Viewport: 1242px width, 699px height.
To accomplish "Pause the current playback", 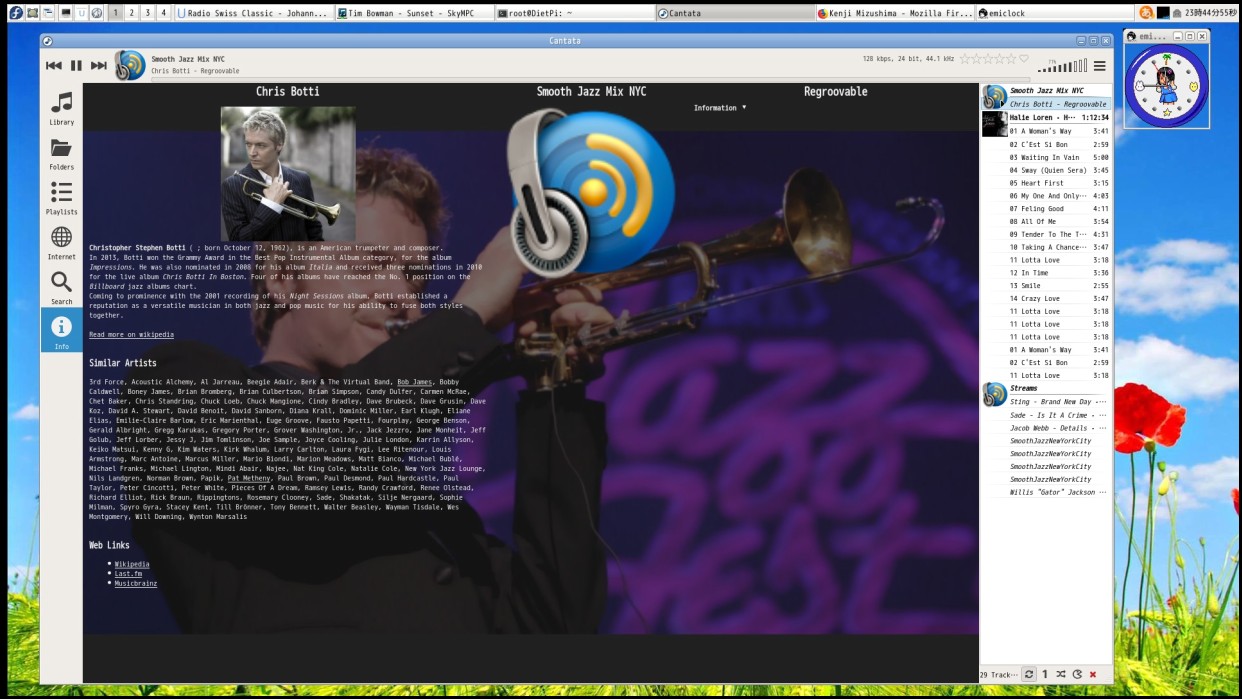I will point(76,66).
